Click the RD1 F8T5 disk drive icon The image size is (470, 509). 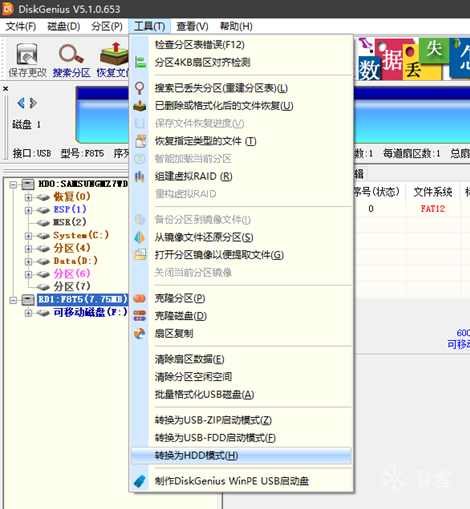[x=28, y=300]
